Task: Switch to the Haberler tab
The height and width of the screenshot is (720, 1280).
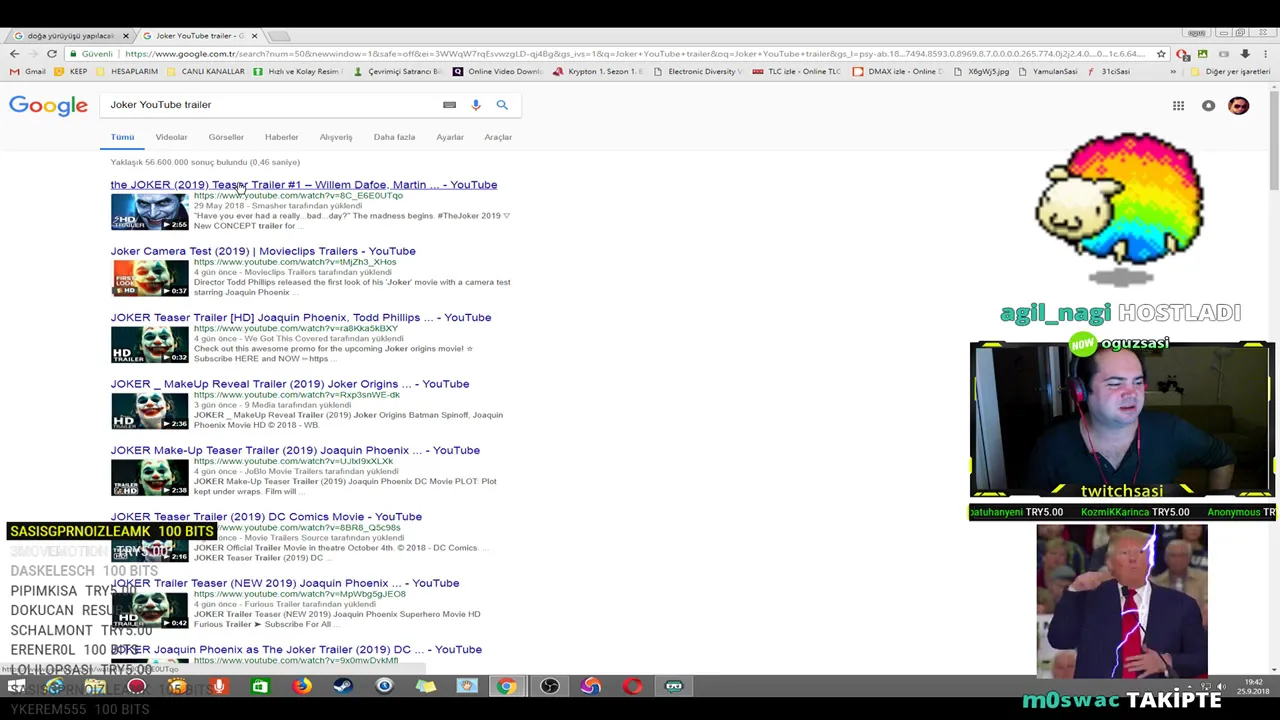Action: tap(281, 137)
